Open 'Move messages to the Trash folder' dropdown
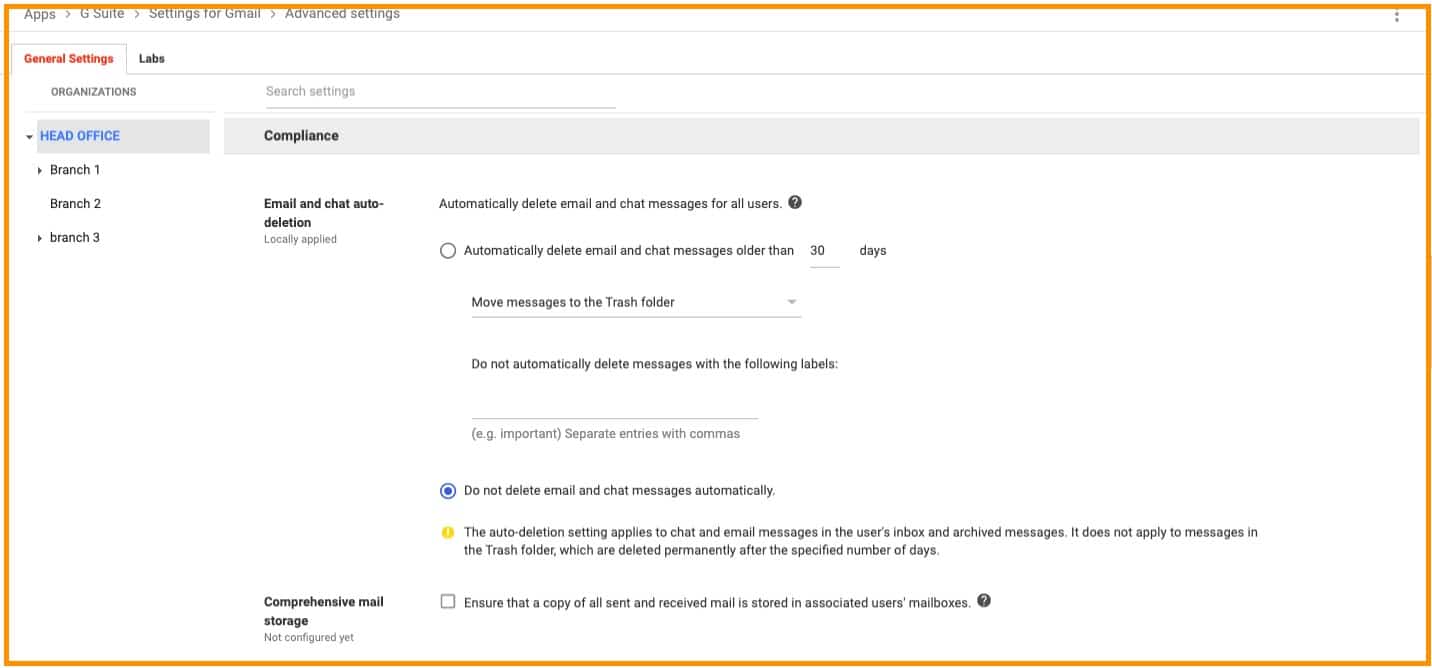 [x=635, y=302]
